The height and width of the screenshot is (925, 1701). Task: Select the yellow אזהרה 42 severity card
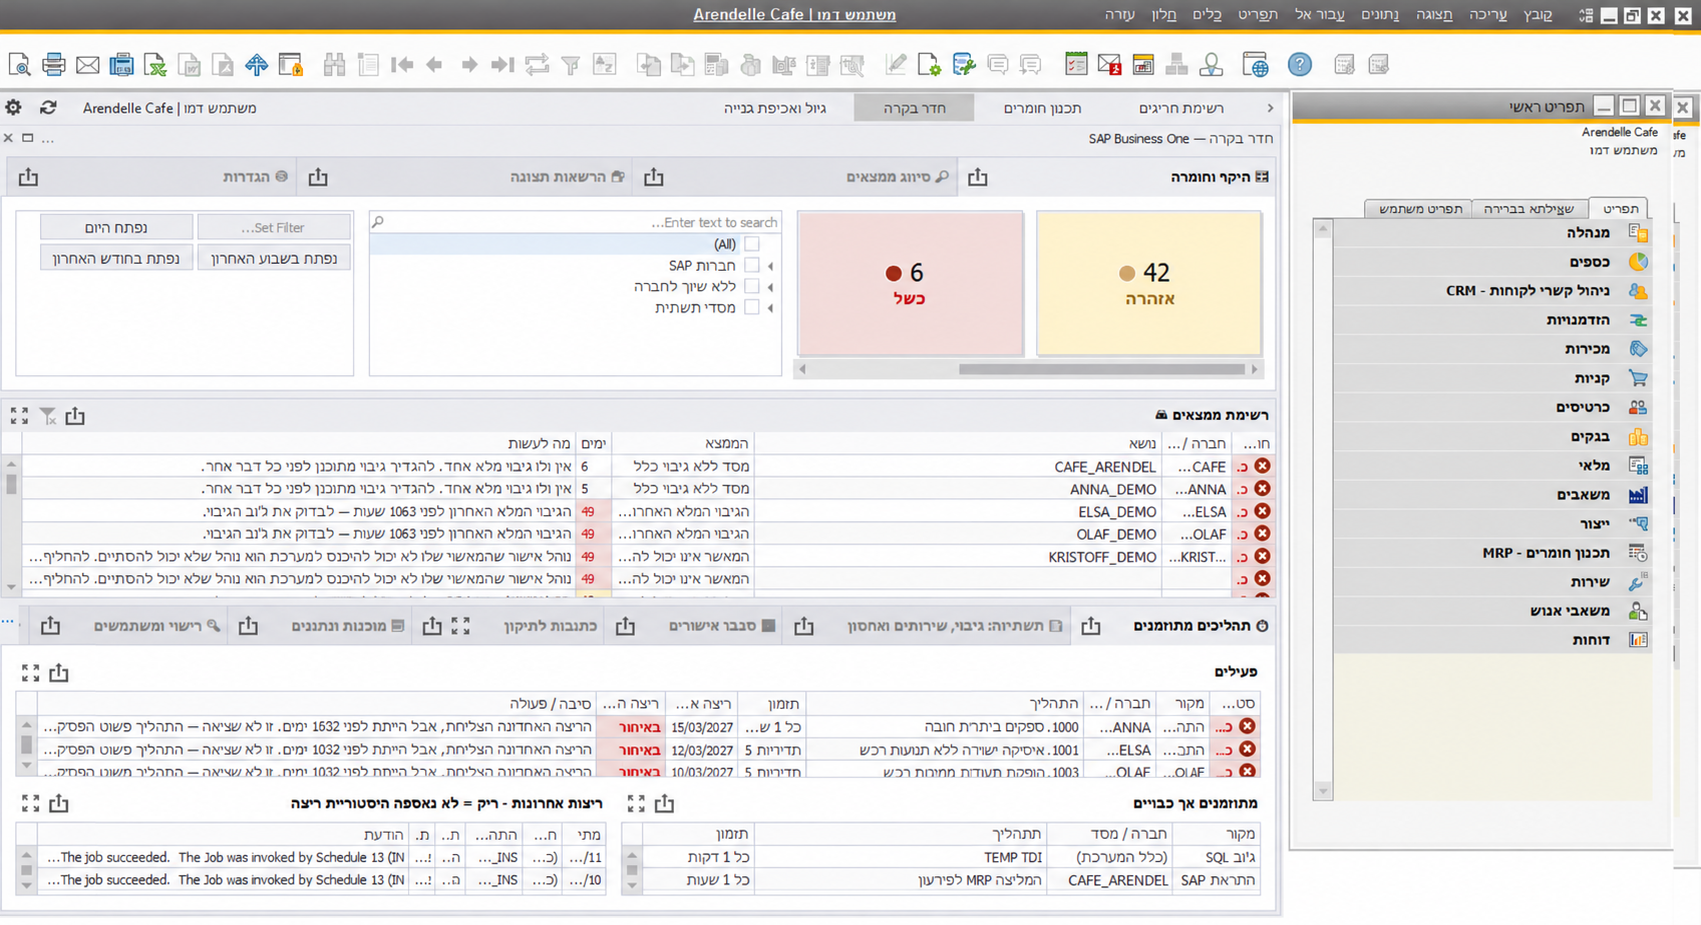(x=1148, y=283)
